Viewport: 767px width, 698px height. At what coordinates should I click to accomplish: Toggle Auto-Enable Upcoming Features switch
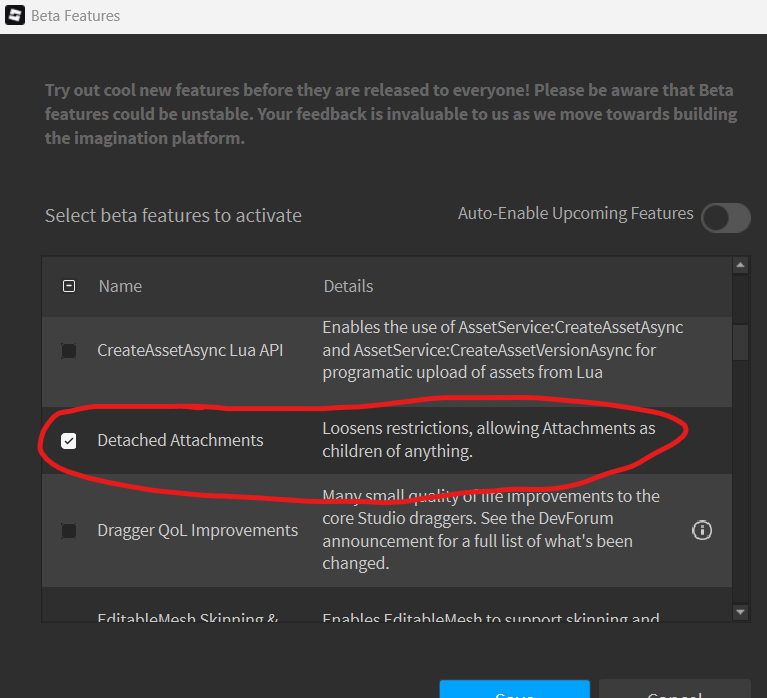[x=725, y=218]
